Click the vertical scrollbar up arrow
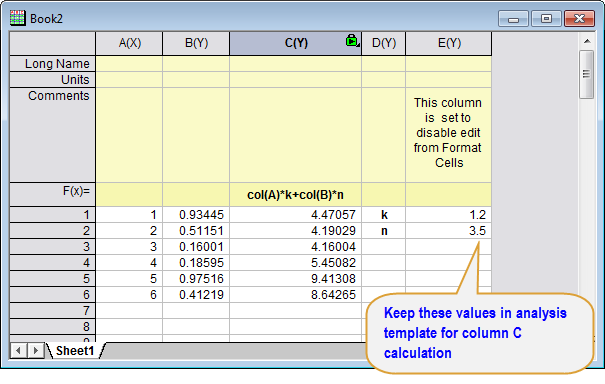605x384 pixels. click(587, 41)
